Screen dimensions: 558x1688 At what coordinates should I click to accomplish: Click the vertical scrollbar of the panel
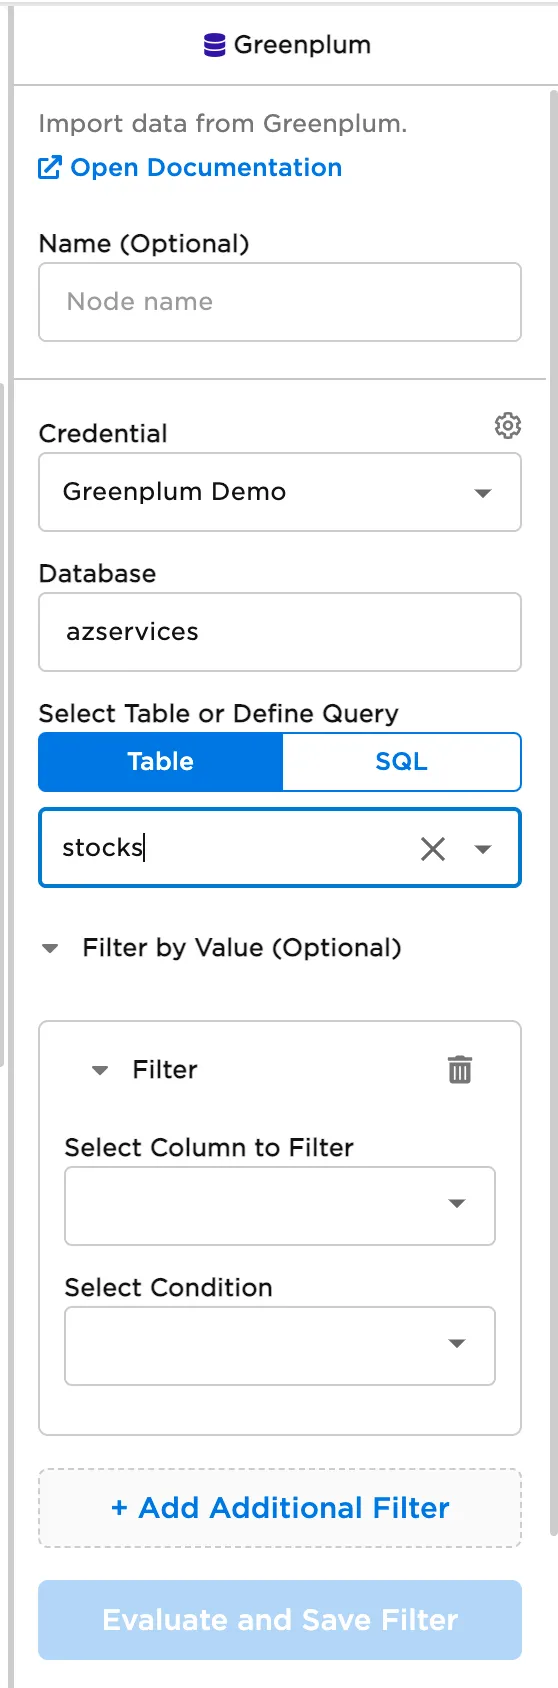[554, 815]
